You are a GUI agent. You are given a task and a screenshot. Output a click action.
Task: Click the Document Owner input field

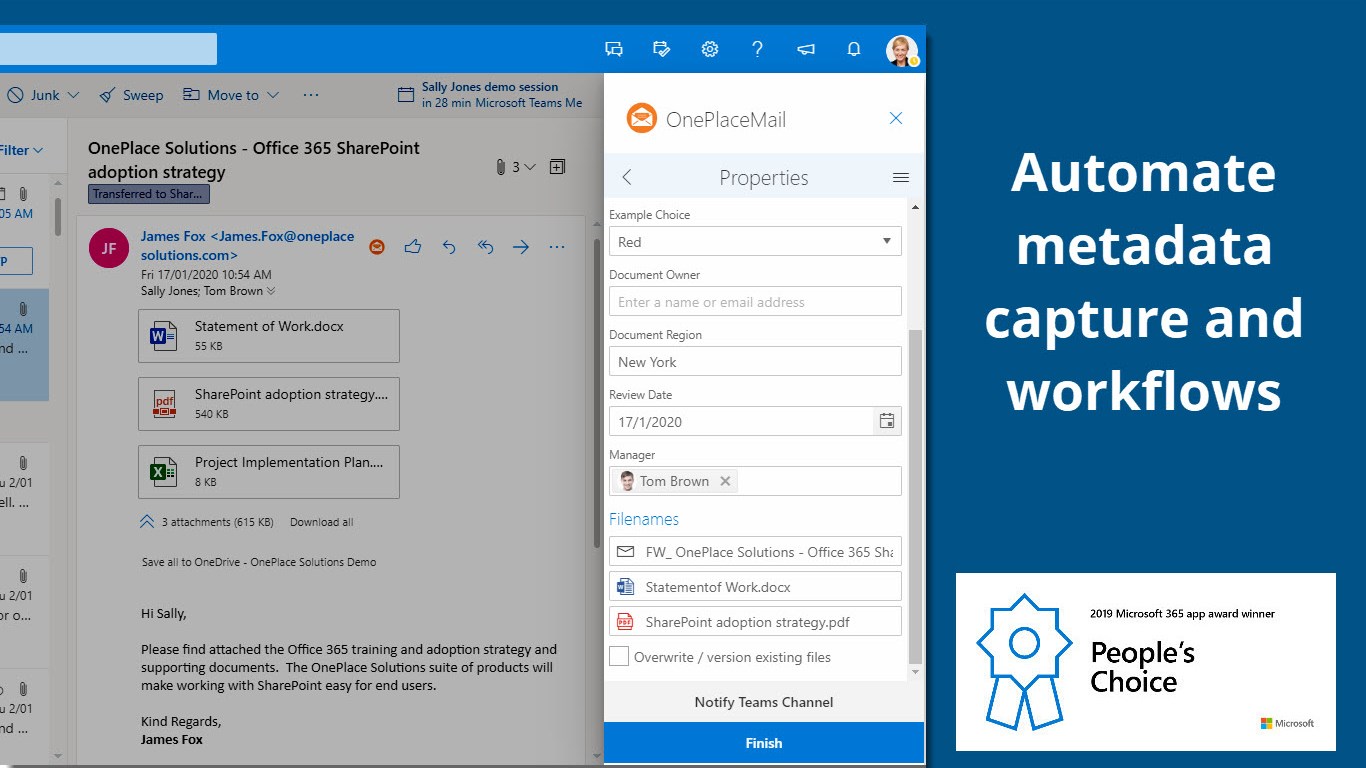coord(755,301)
